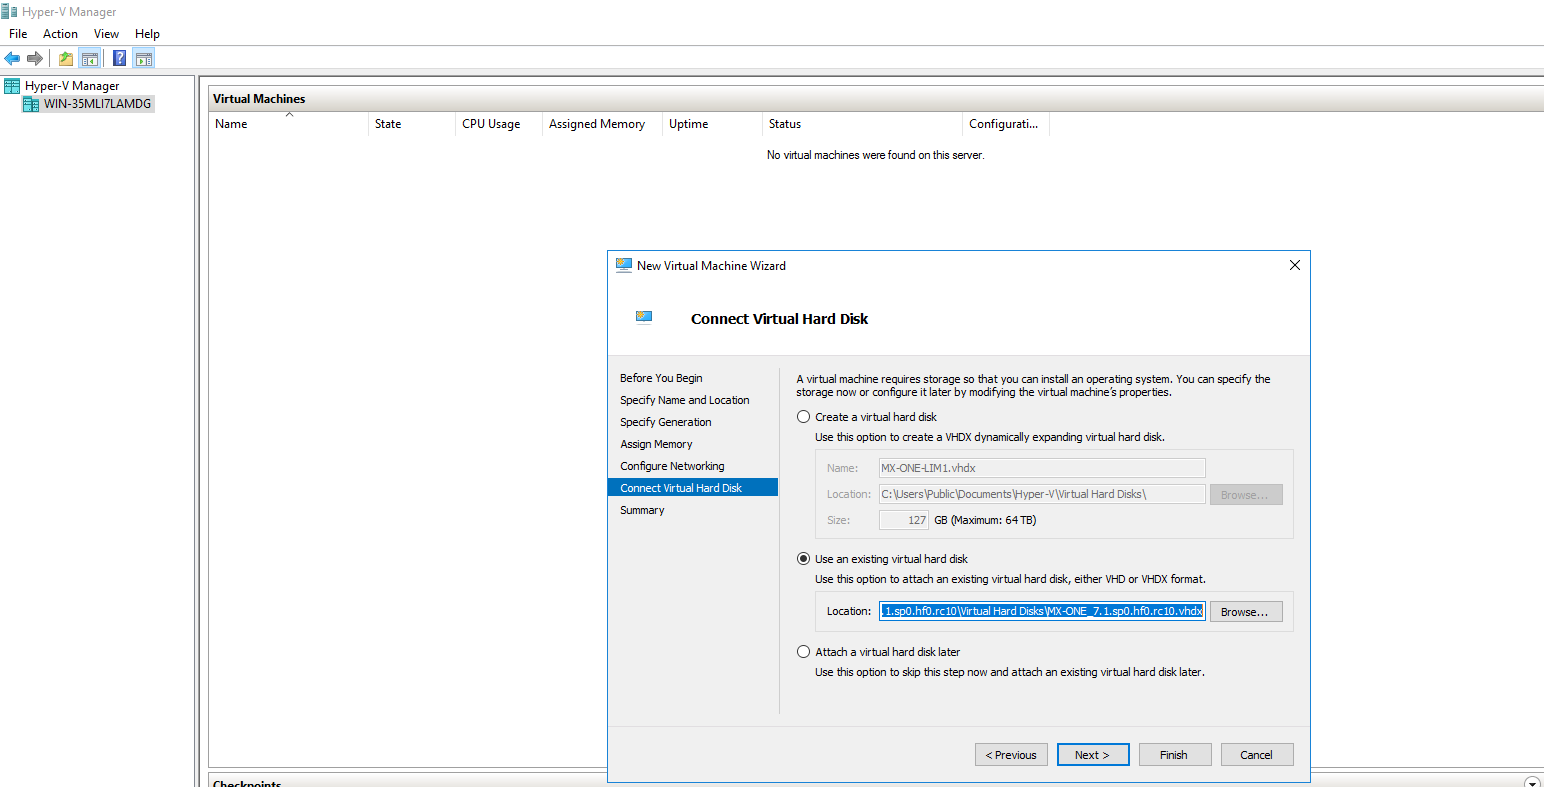
Task: Open the View menu
Action: click(x=106, y=34)
